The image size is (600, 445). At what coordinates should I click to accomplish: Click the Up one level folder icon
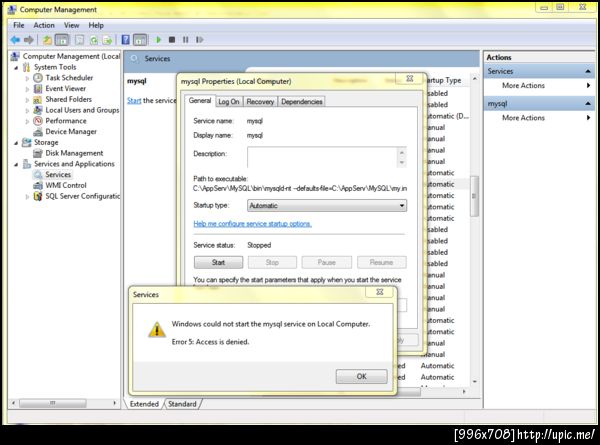47,39
